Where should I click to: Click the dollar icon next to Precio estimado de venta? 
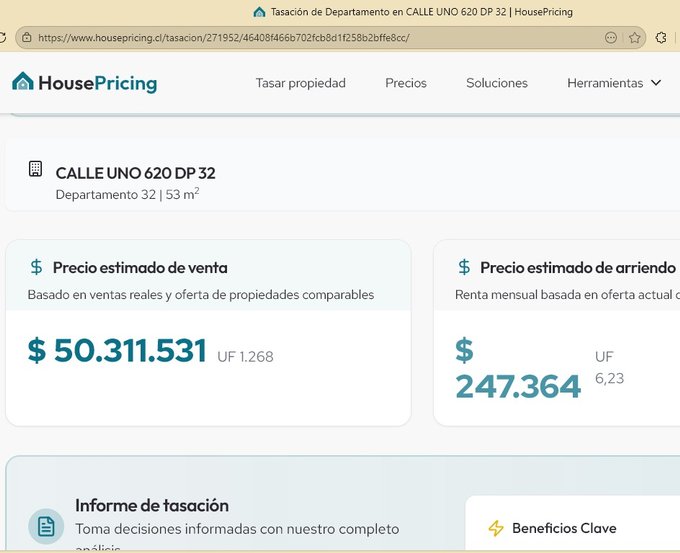click(37, 267)
